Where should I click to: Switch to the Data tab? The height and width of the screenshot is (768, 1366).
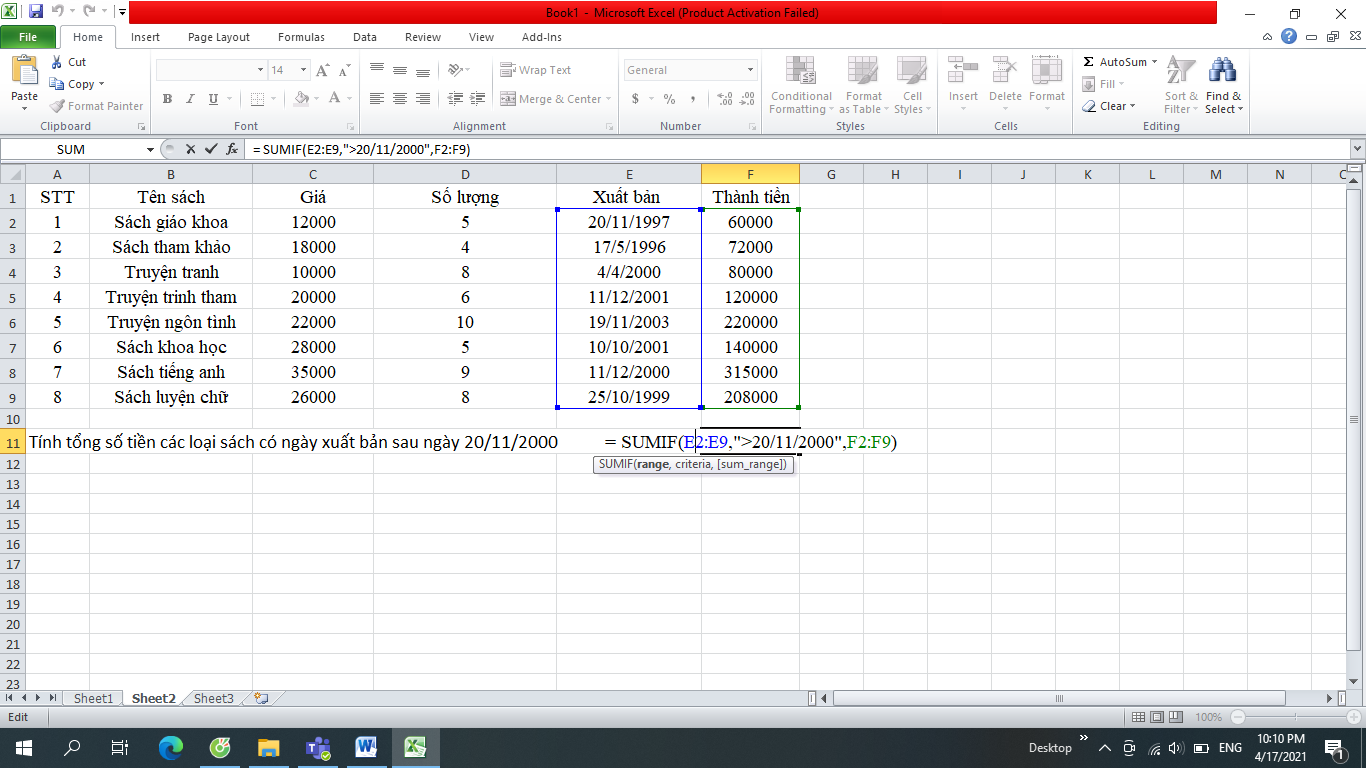click(365, 37)
